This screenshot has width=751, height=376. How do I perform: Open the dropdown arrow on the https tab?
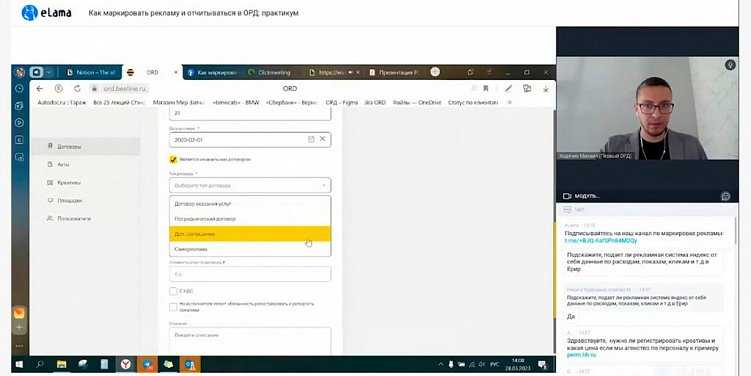[350, 72]
